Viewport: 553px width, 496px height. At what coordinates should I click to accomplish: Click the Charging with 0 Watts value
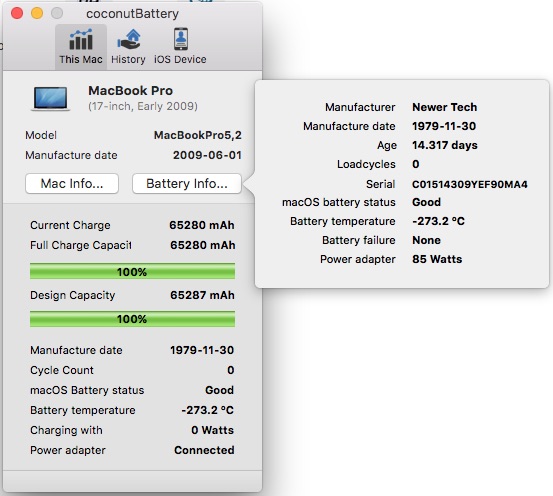click(x=212, y=430)
